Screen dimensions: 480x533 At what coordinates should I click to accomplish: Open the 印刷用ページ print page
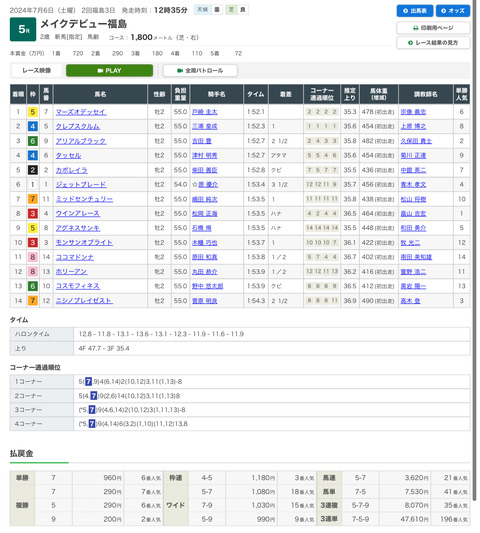click(x=433, y=28)
